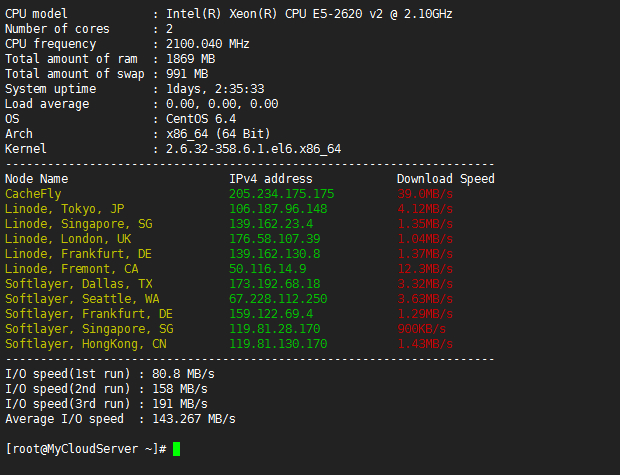620x475 pixels.
Task: Click the Download Speed column header
Action: (445, 179)
